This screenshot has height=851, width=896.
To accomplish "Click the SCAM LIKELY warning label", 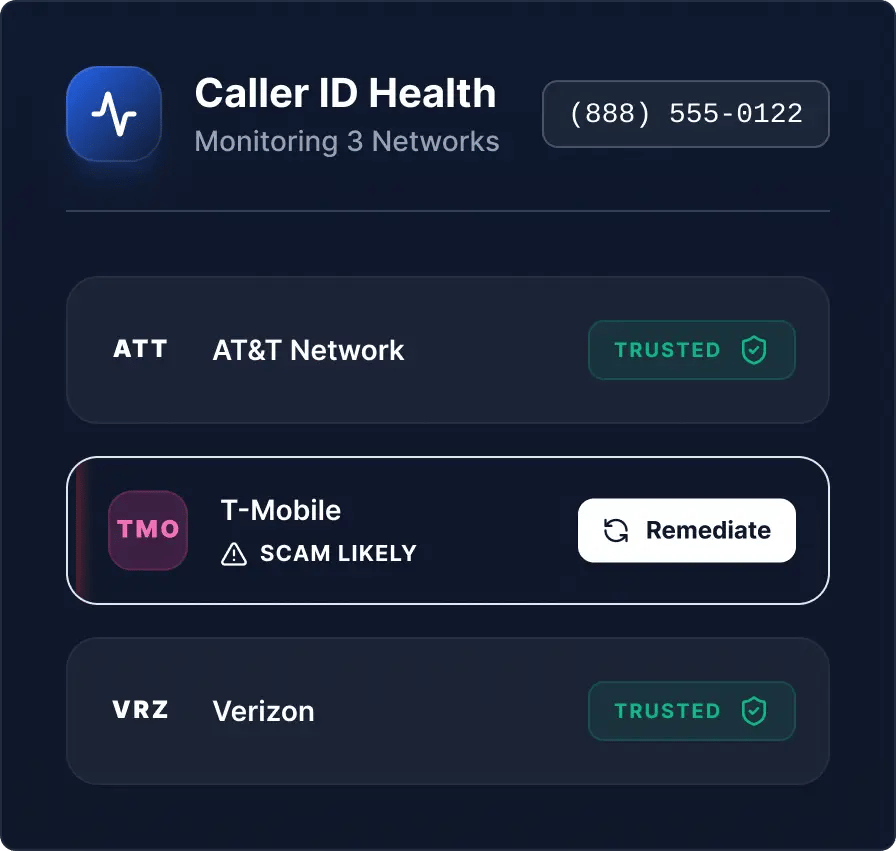I will tap(338, 553).
